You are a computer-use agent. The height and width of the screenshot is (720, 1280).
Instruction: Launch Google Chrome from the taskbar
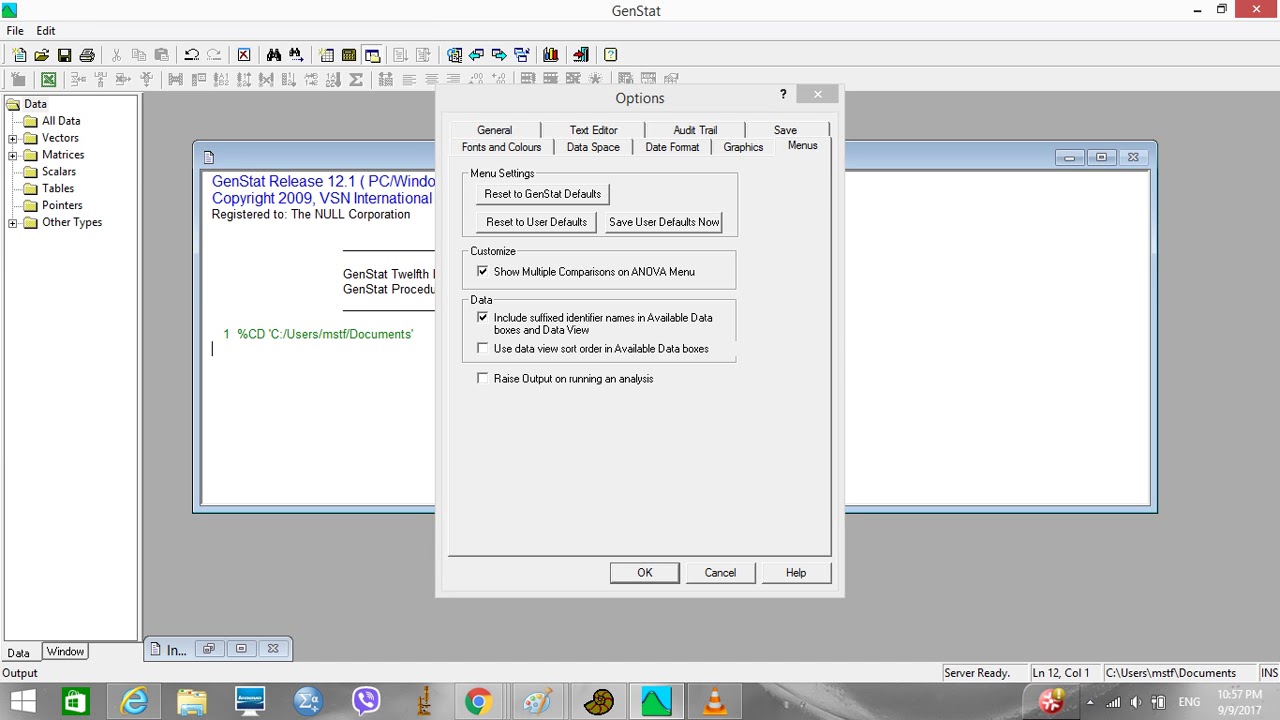(478, 701)
